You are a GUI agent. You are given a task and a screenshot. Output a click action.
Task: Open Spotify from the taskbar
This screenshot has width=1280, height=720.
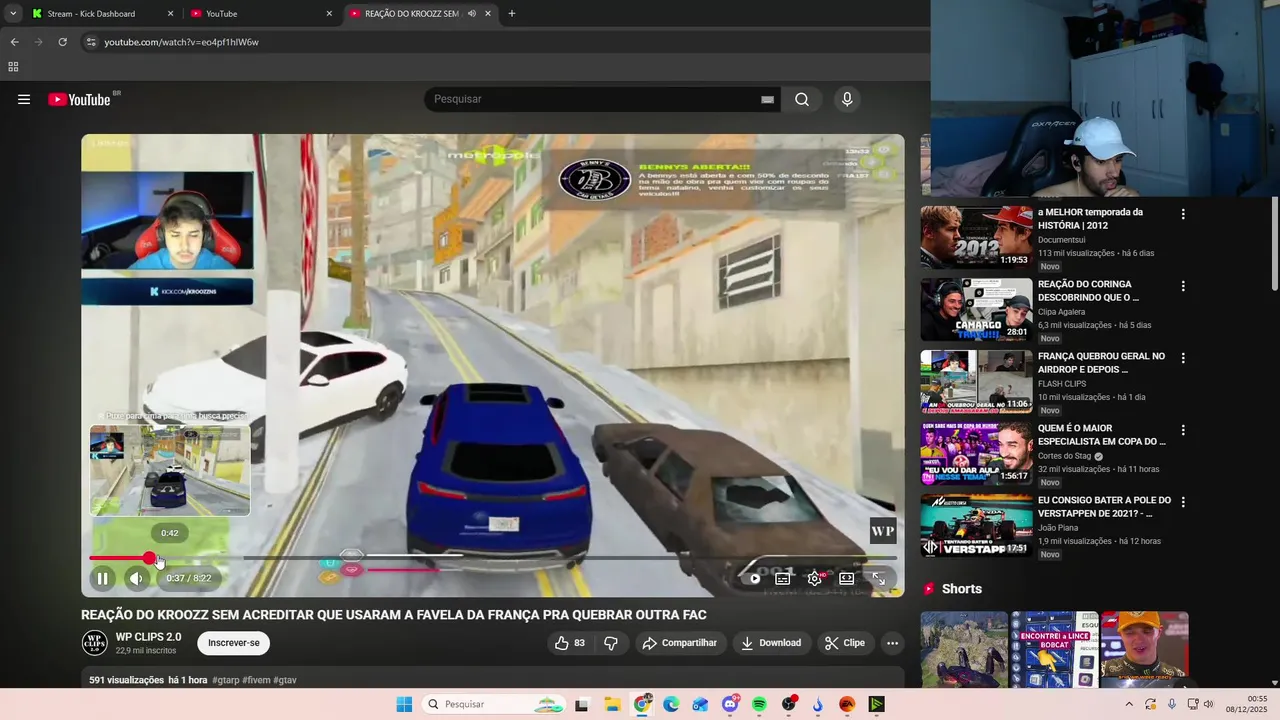(x=759, y=704)
